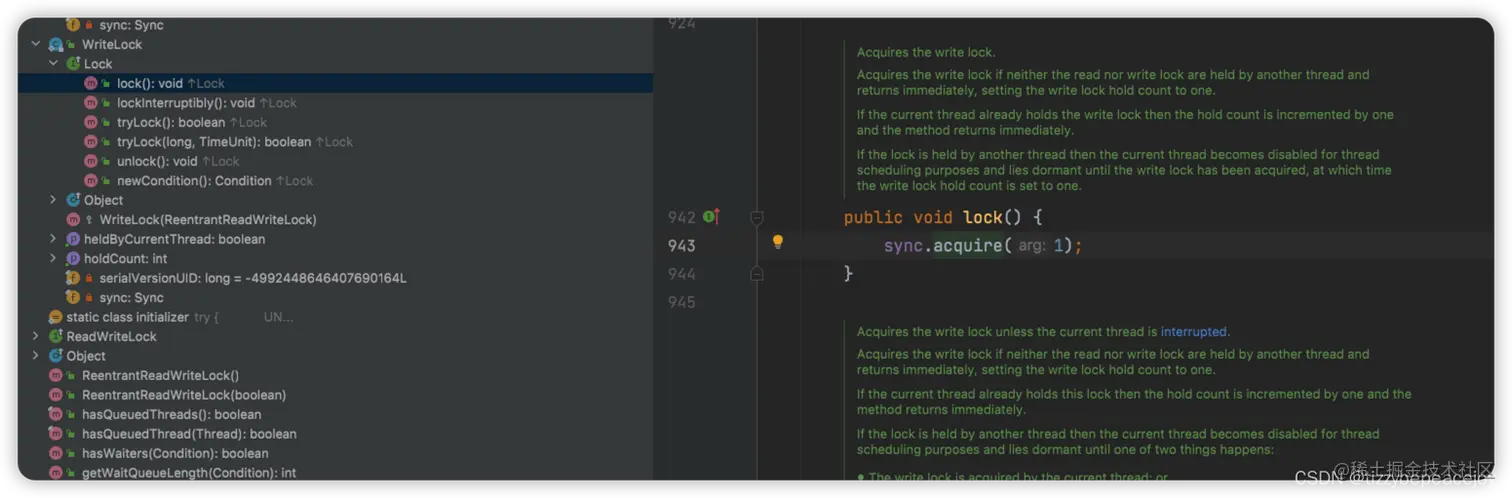Click line number 943 in the gutter
The width and height of the screenshot is (1512, 498).
(x=681, y=245)
